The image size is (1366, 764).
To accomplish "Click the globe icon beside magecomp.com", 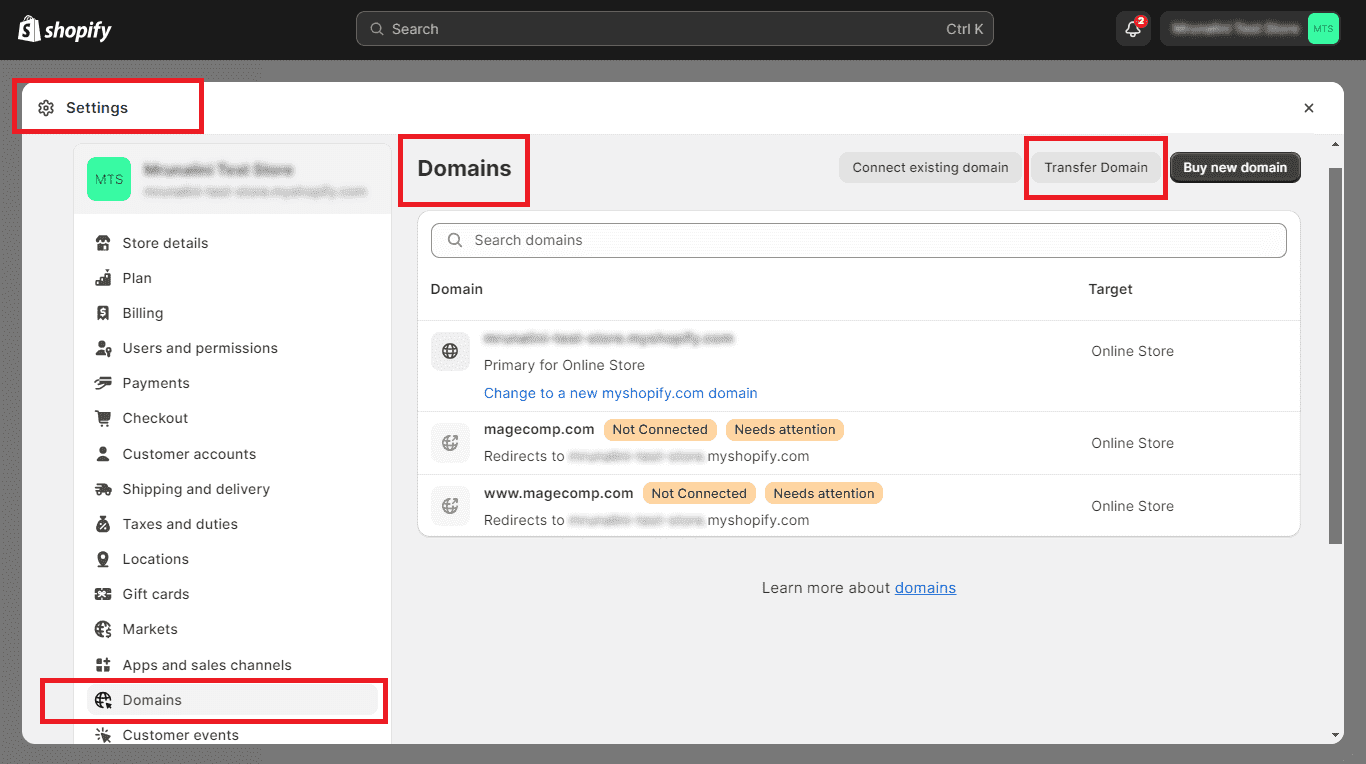I will [450, 443].
